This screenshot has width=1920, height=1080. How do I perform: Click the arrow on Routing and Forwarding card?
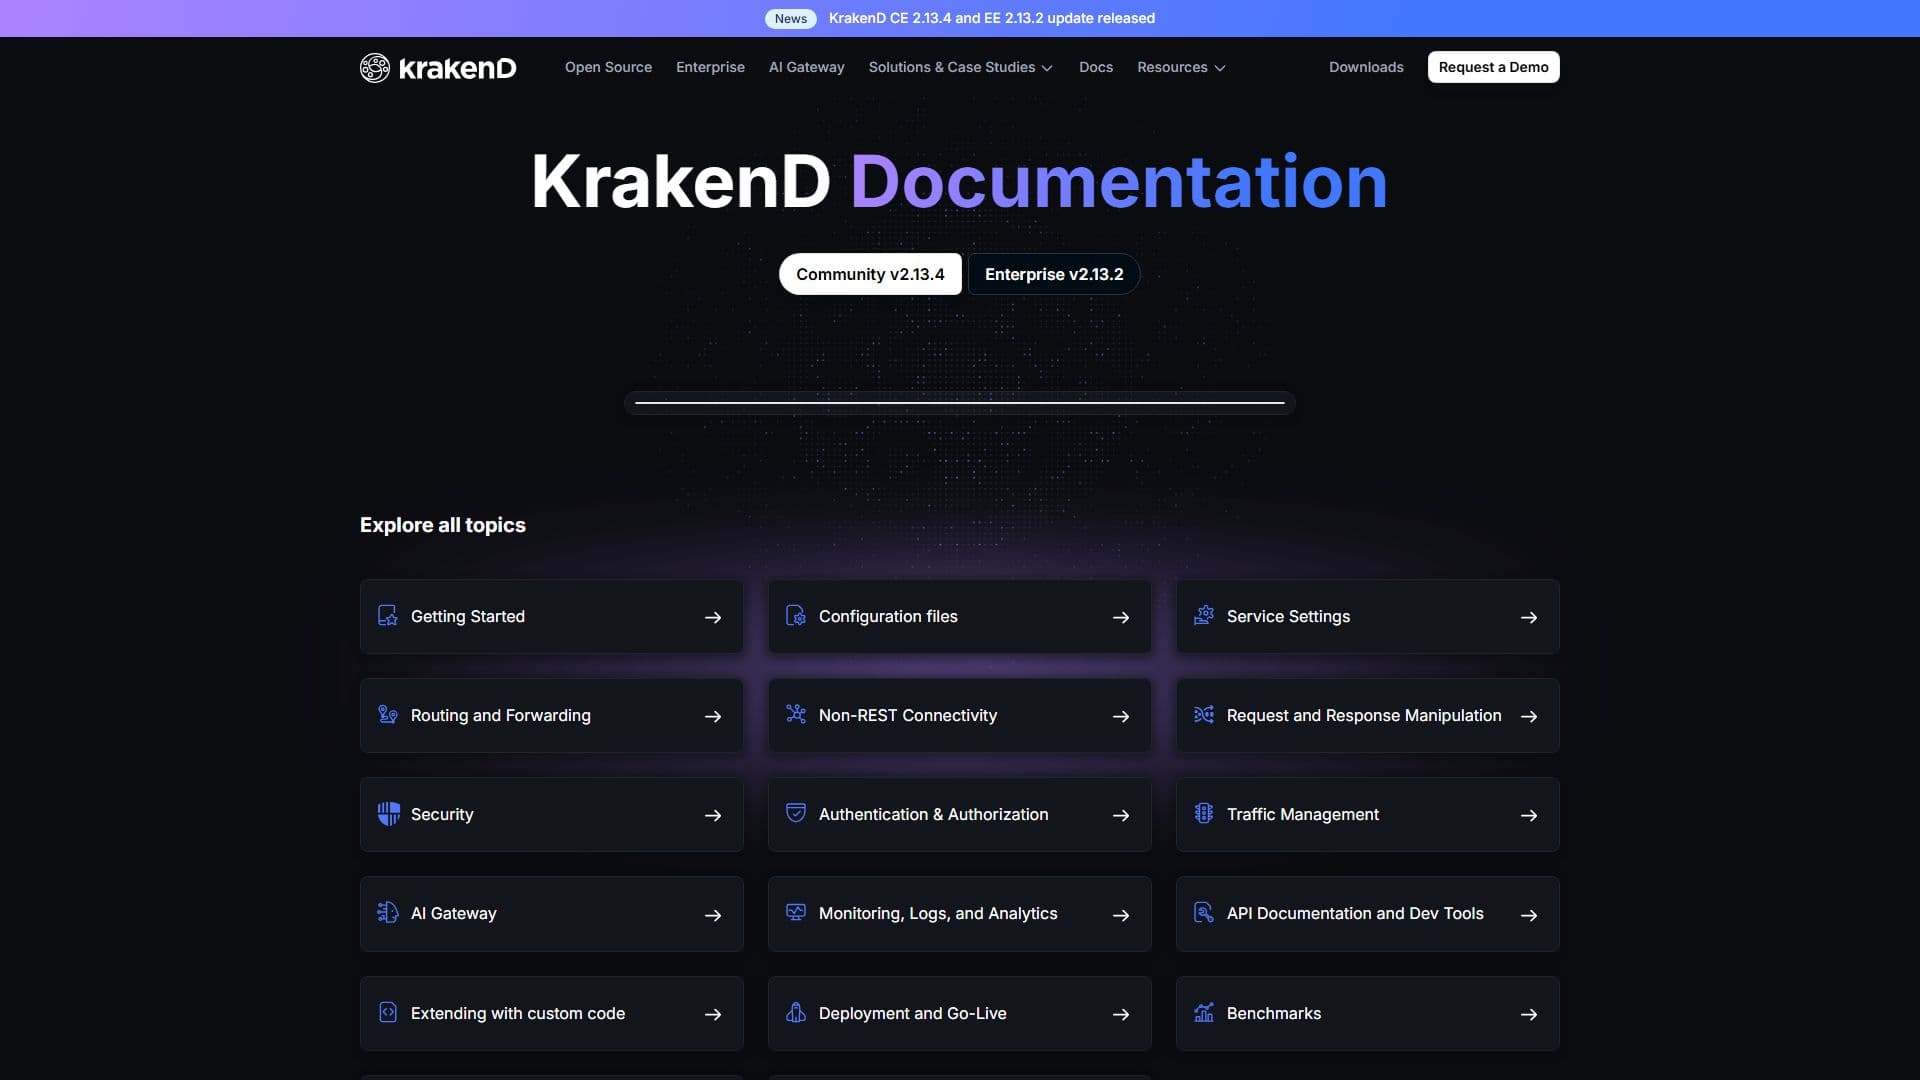click(713, 717)
